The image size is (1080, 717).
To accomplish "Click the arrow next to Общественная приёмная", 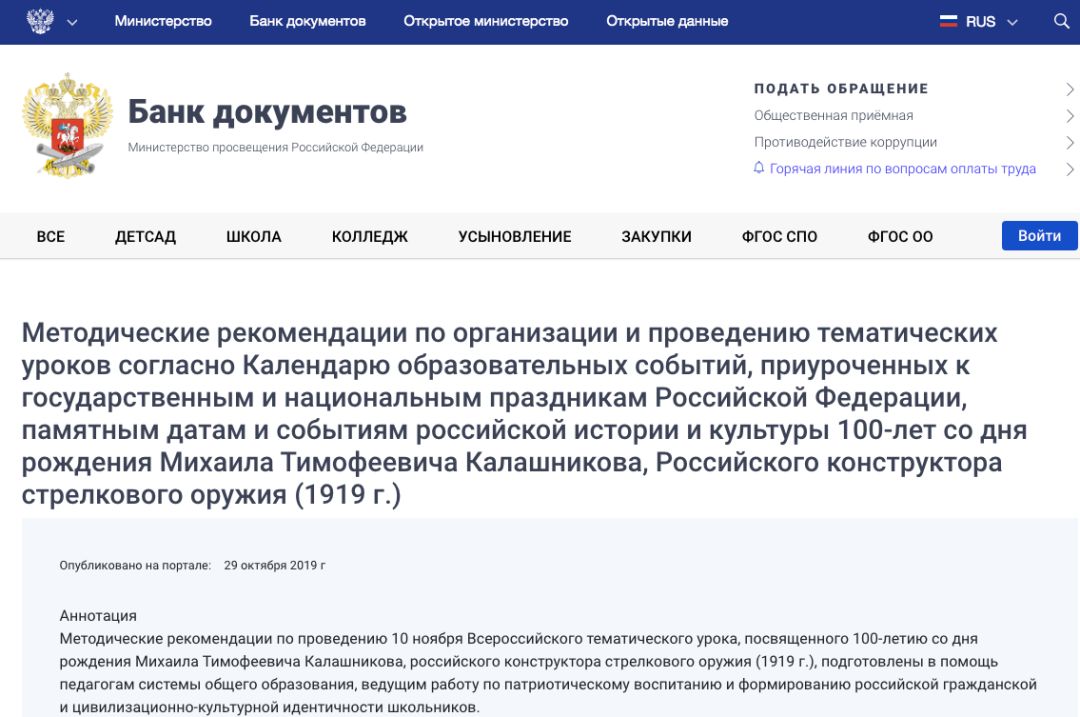I will 1070,116.
